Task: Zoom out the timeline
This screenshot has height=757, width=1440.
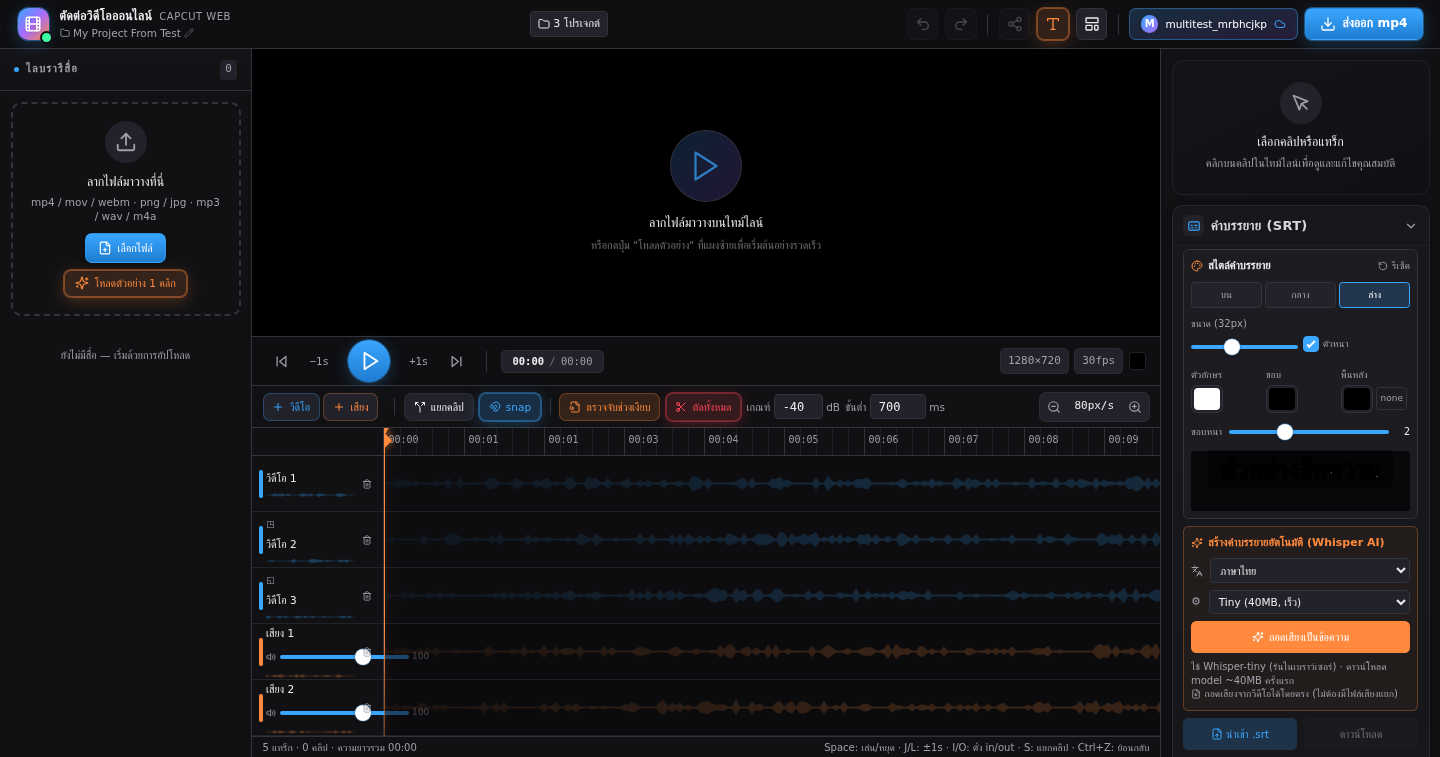Action: click(1054, 407)
